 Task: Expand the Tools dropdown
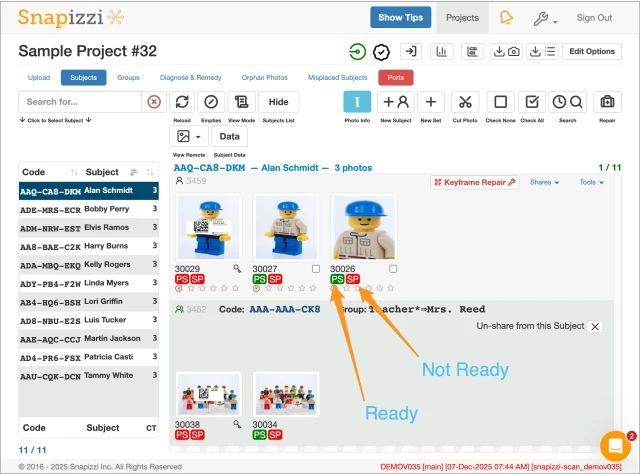(x=591, y=182)
